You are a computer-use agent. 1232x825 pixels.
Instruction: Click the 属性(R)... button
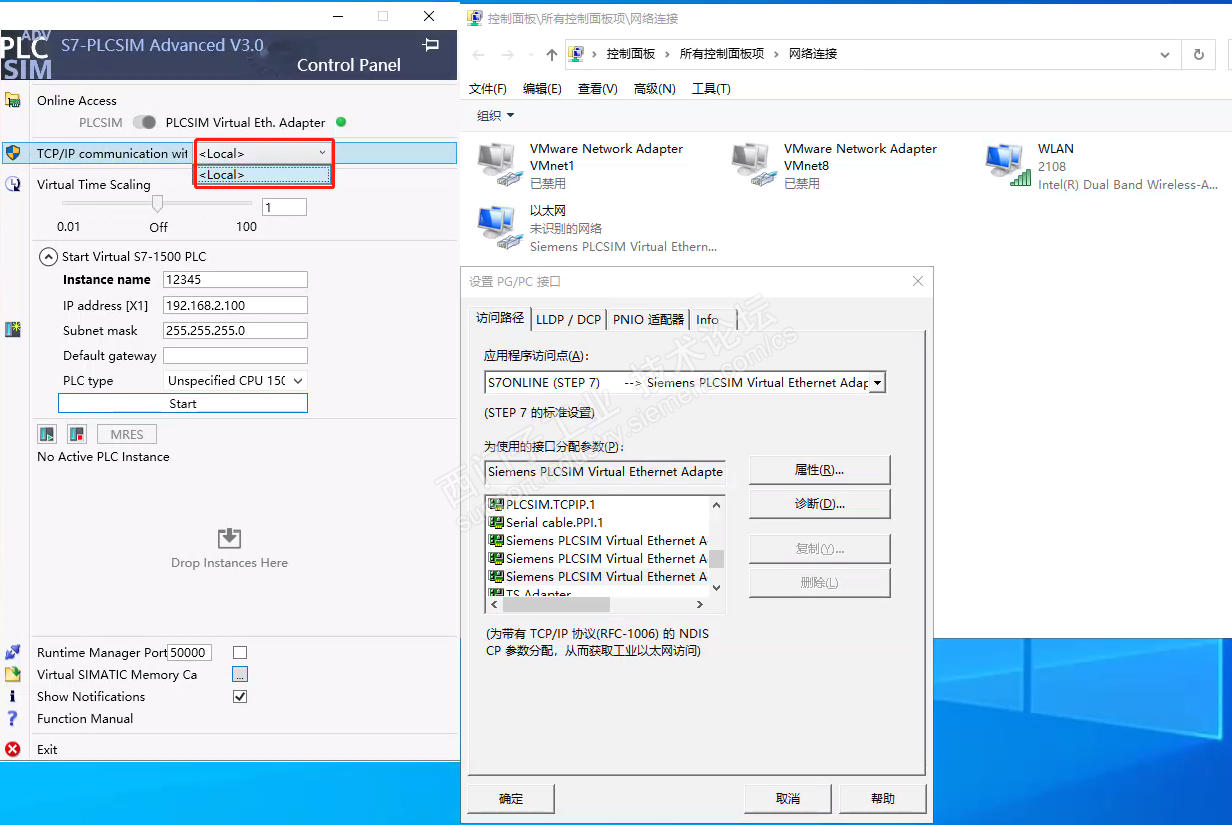click(820, 470)
